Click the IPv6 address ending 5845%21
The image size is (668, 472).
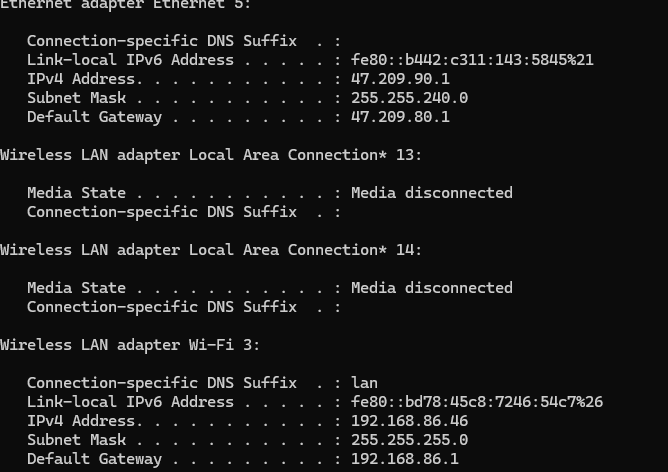(x=472, y=60)
